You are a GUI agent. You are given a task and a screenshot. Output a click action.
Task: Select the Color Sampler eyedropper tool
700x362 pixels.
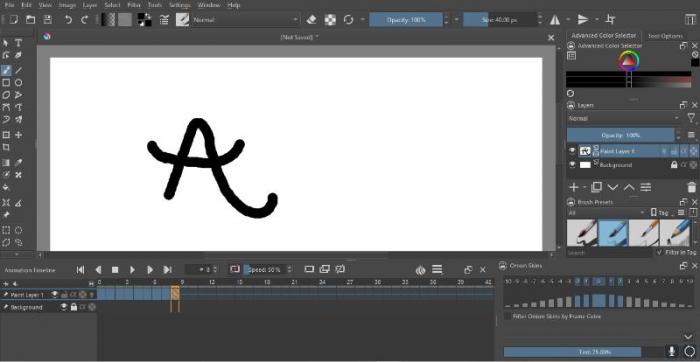18,162
